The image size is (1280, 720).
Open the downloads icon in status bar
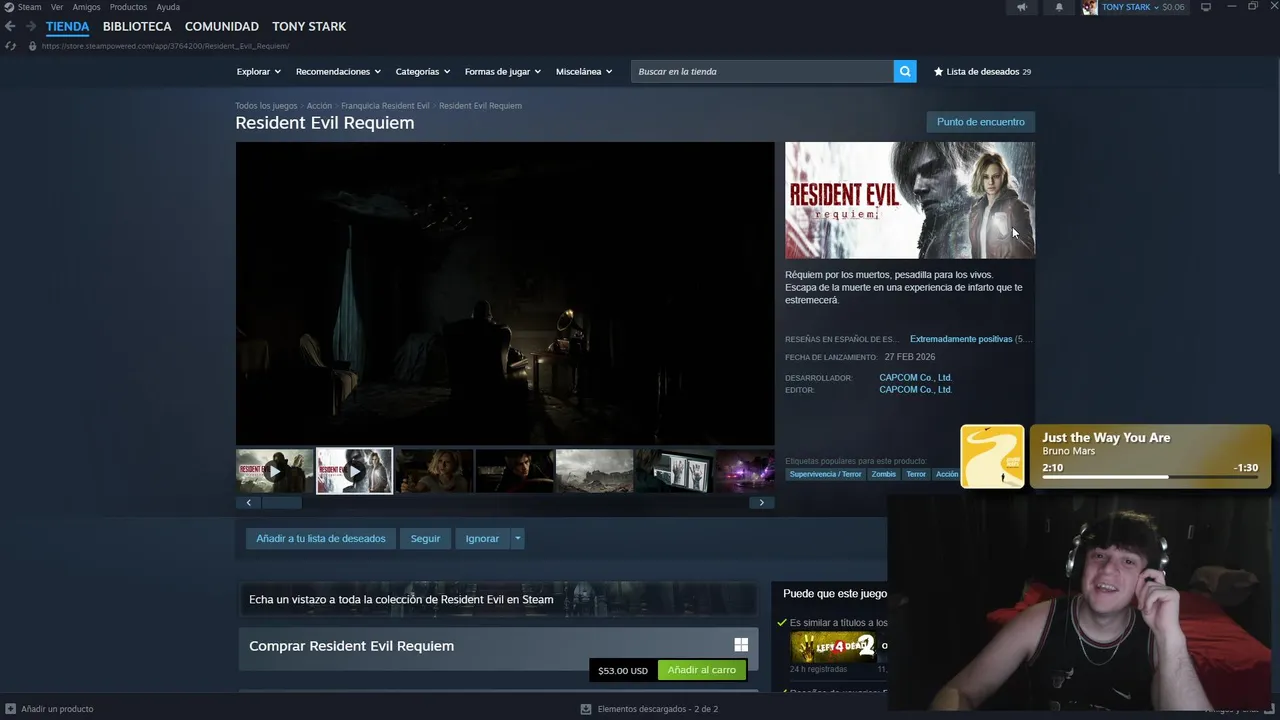click(x=586, y=709)
